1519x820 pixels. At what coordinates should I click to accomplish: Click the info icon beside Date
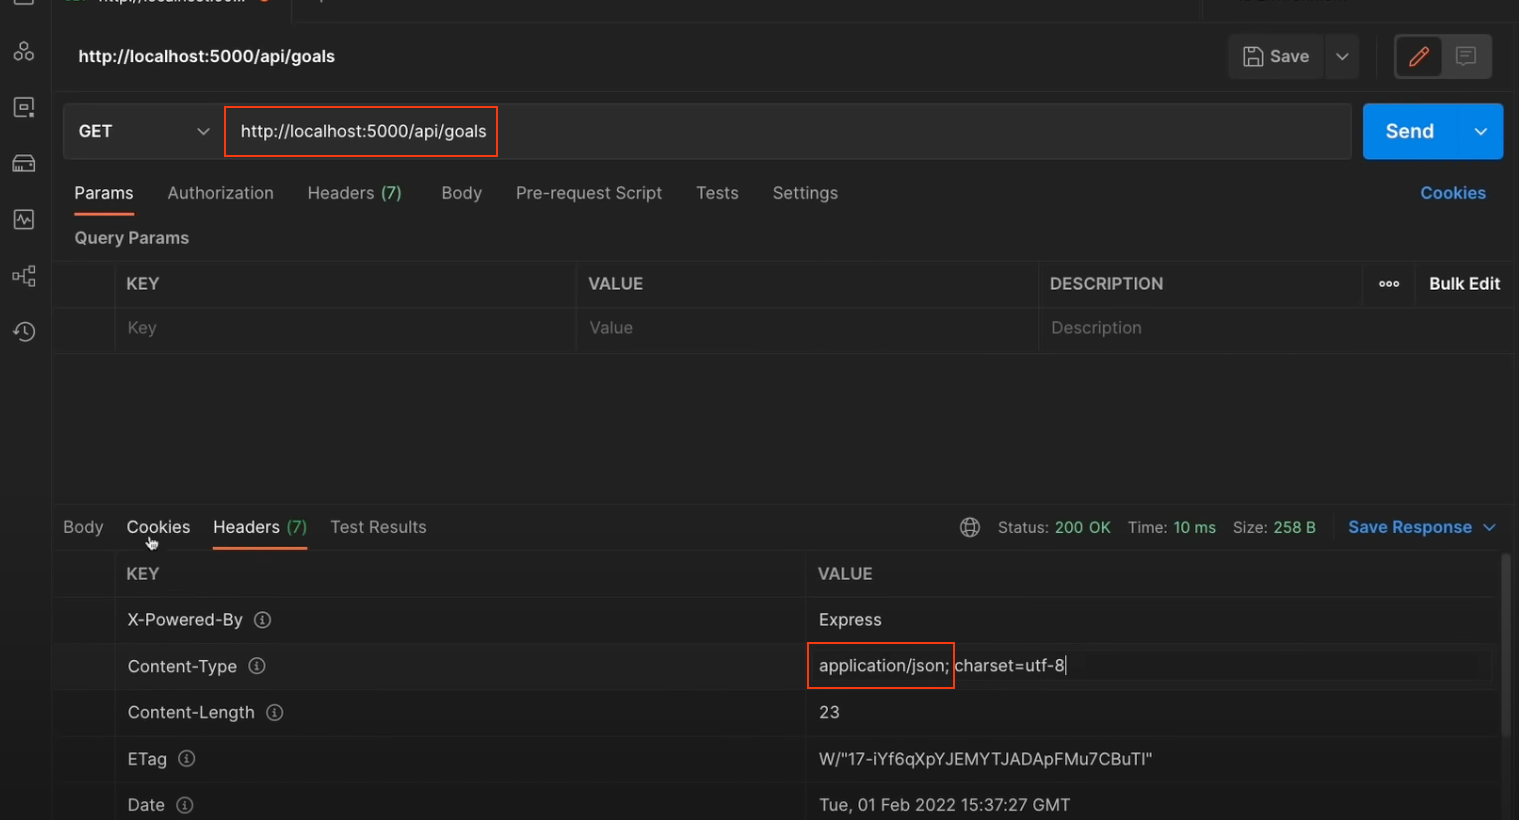pyautogui.click(x=185, y=805)
